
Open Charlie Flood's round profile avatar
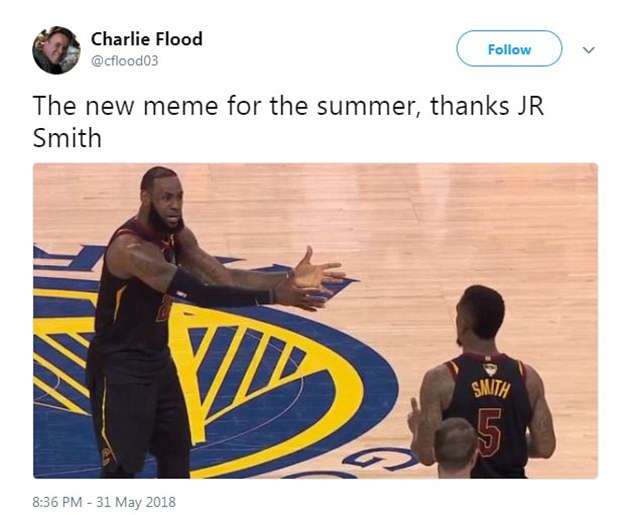56,50
